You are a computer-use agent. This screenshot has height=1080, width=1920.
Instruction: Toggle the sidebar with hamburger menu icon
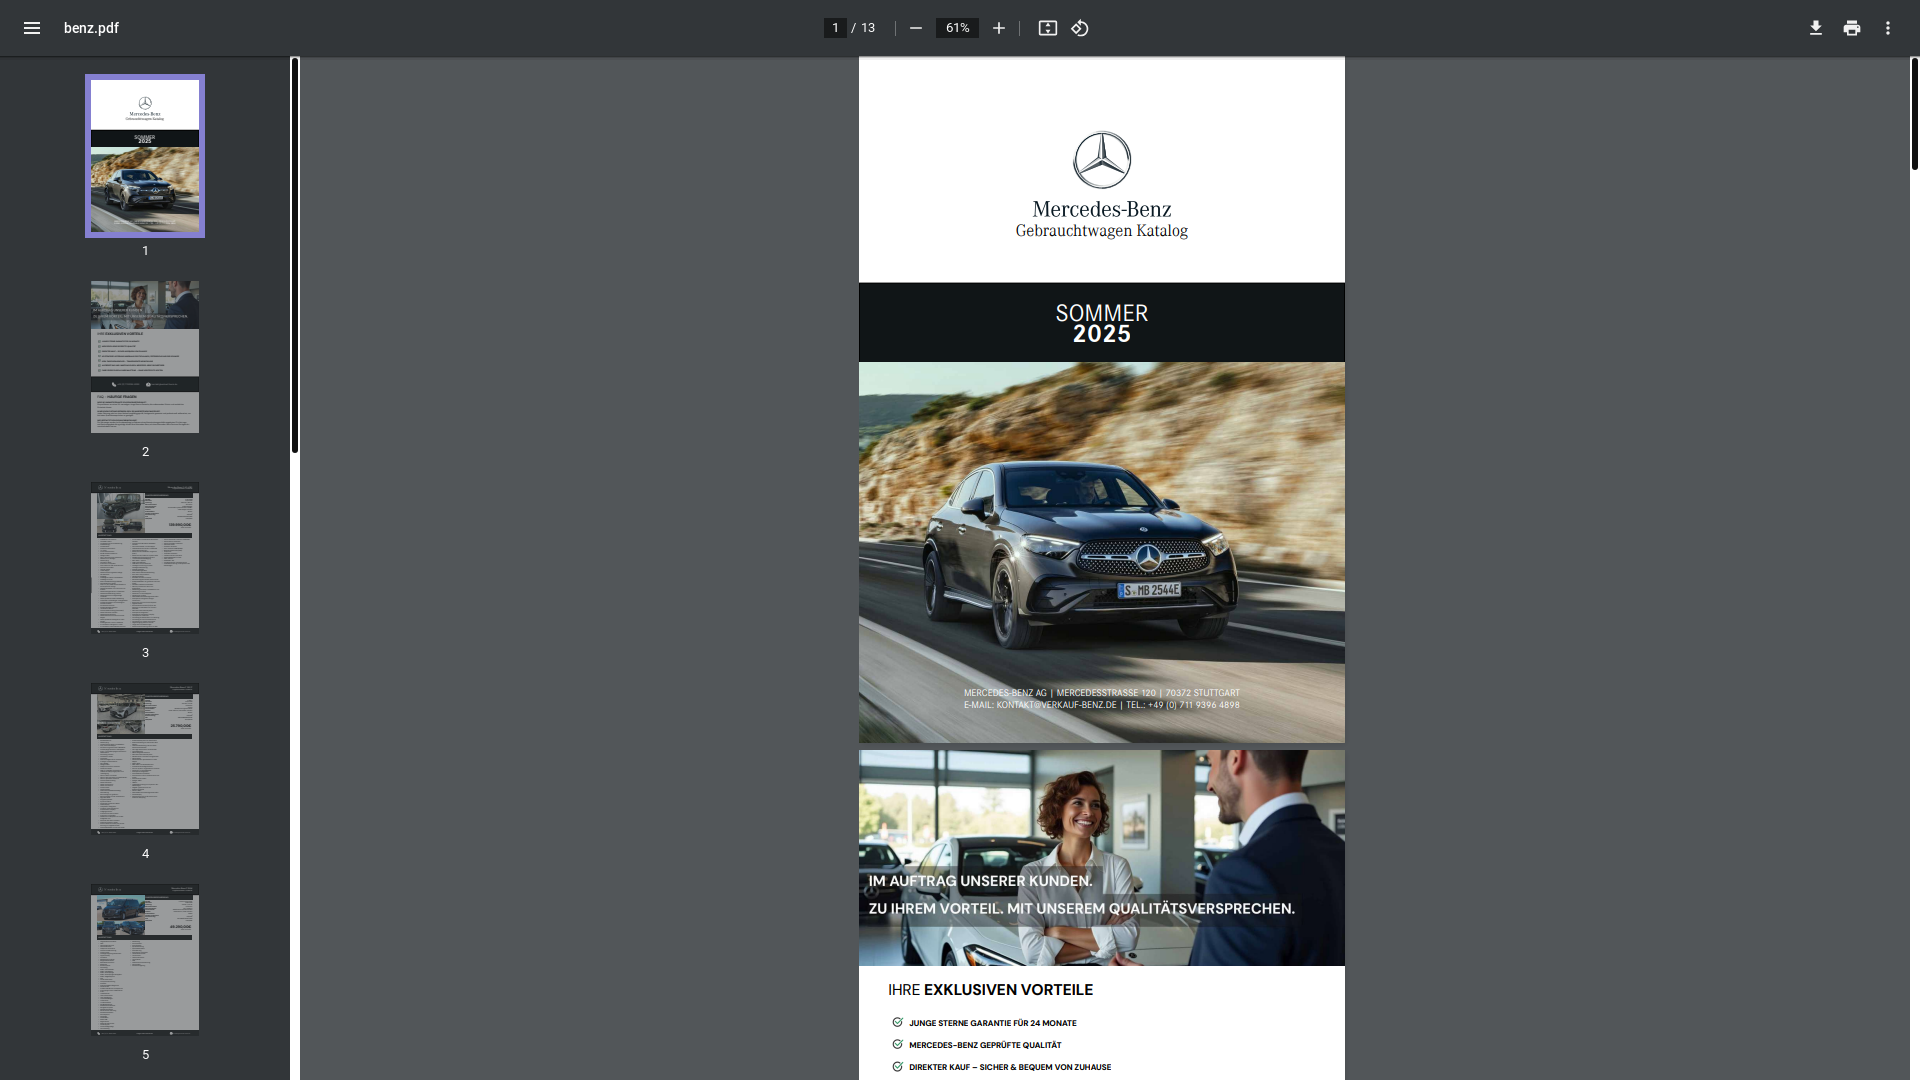32,28
